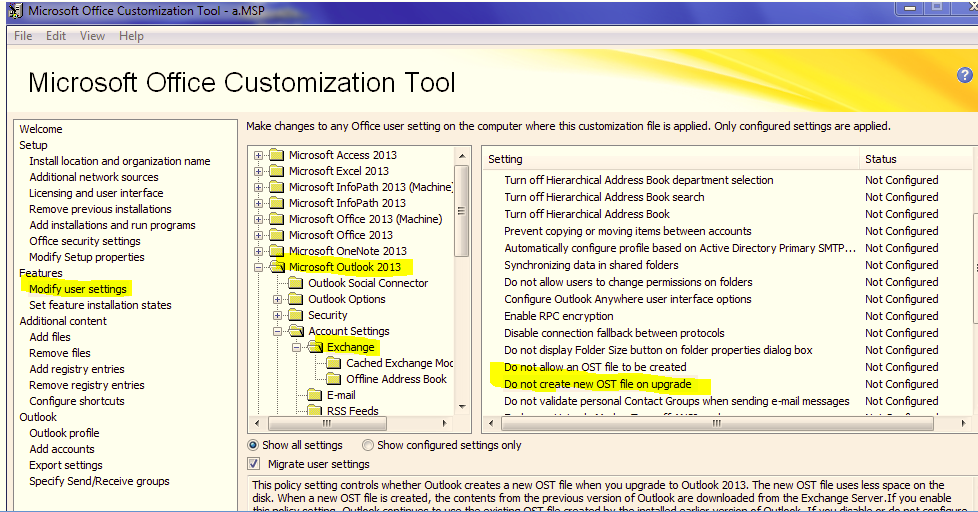
Task: Select 'Do not allow an OST file to be created'
Action: pos(595,367)
